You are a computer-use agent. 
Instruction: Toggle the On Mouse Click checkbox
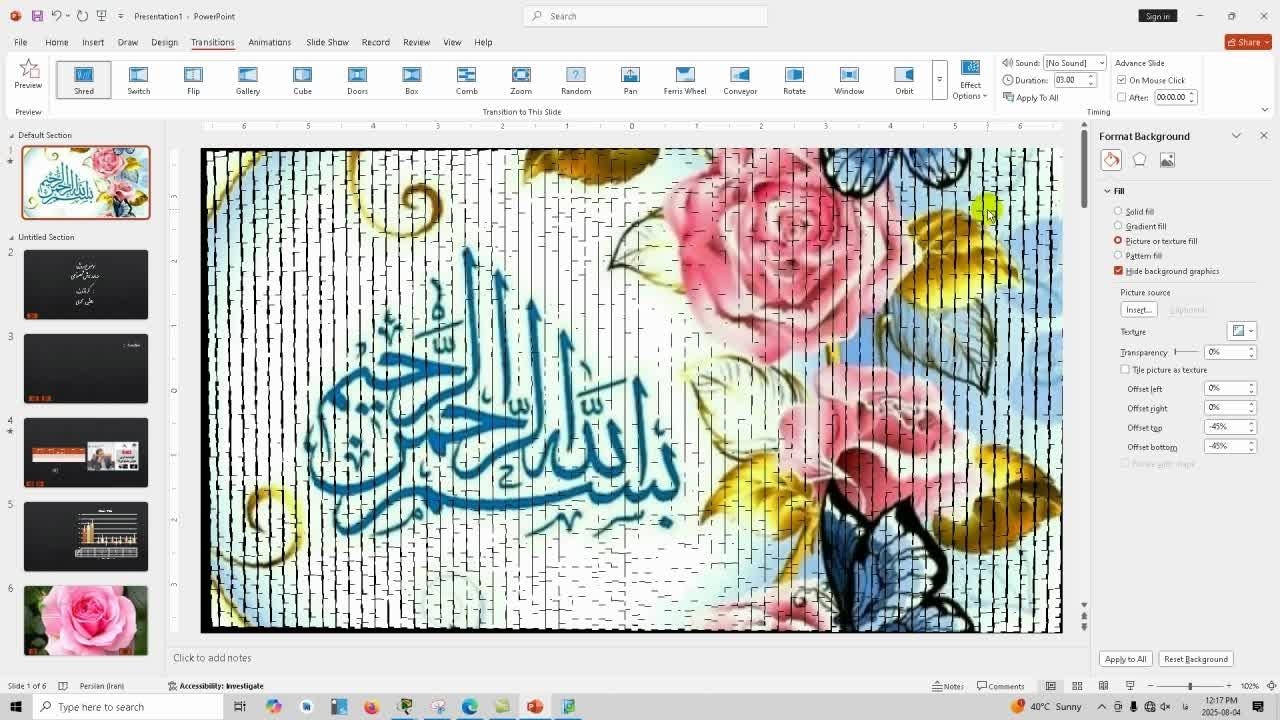pyautogui.click(x=1122, y=80)
